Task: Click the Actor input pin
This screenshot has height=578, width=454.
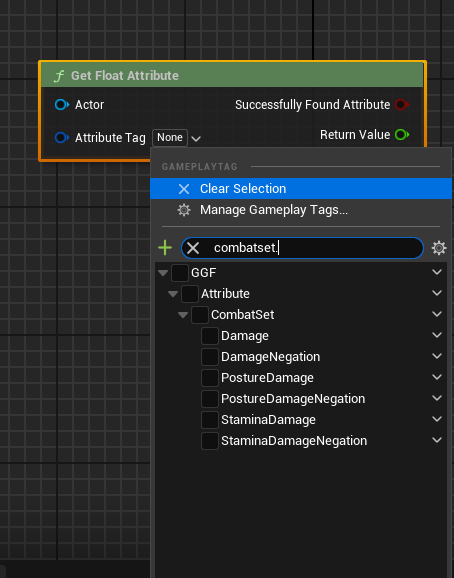Action: click(62, 105)
